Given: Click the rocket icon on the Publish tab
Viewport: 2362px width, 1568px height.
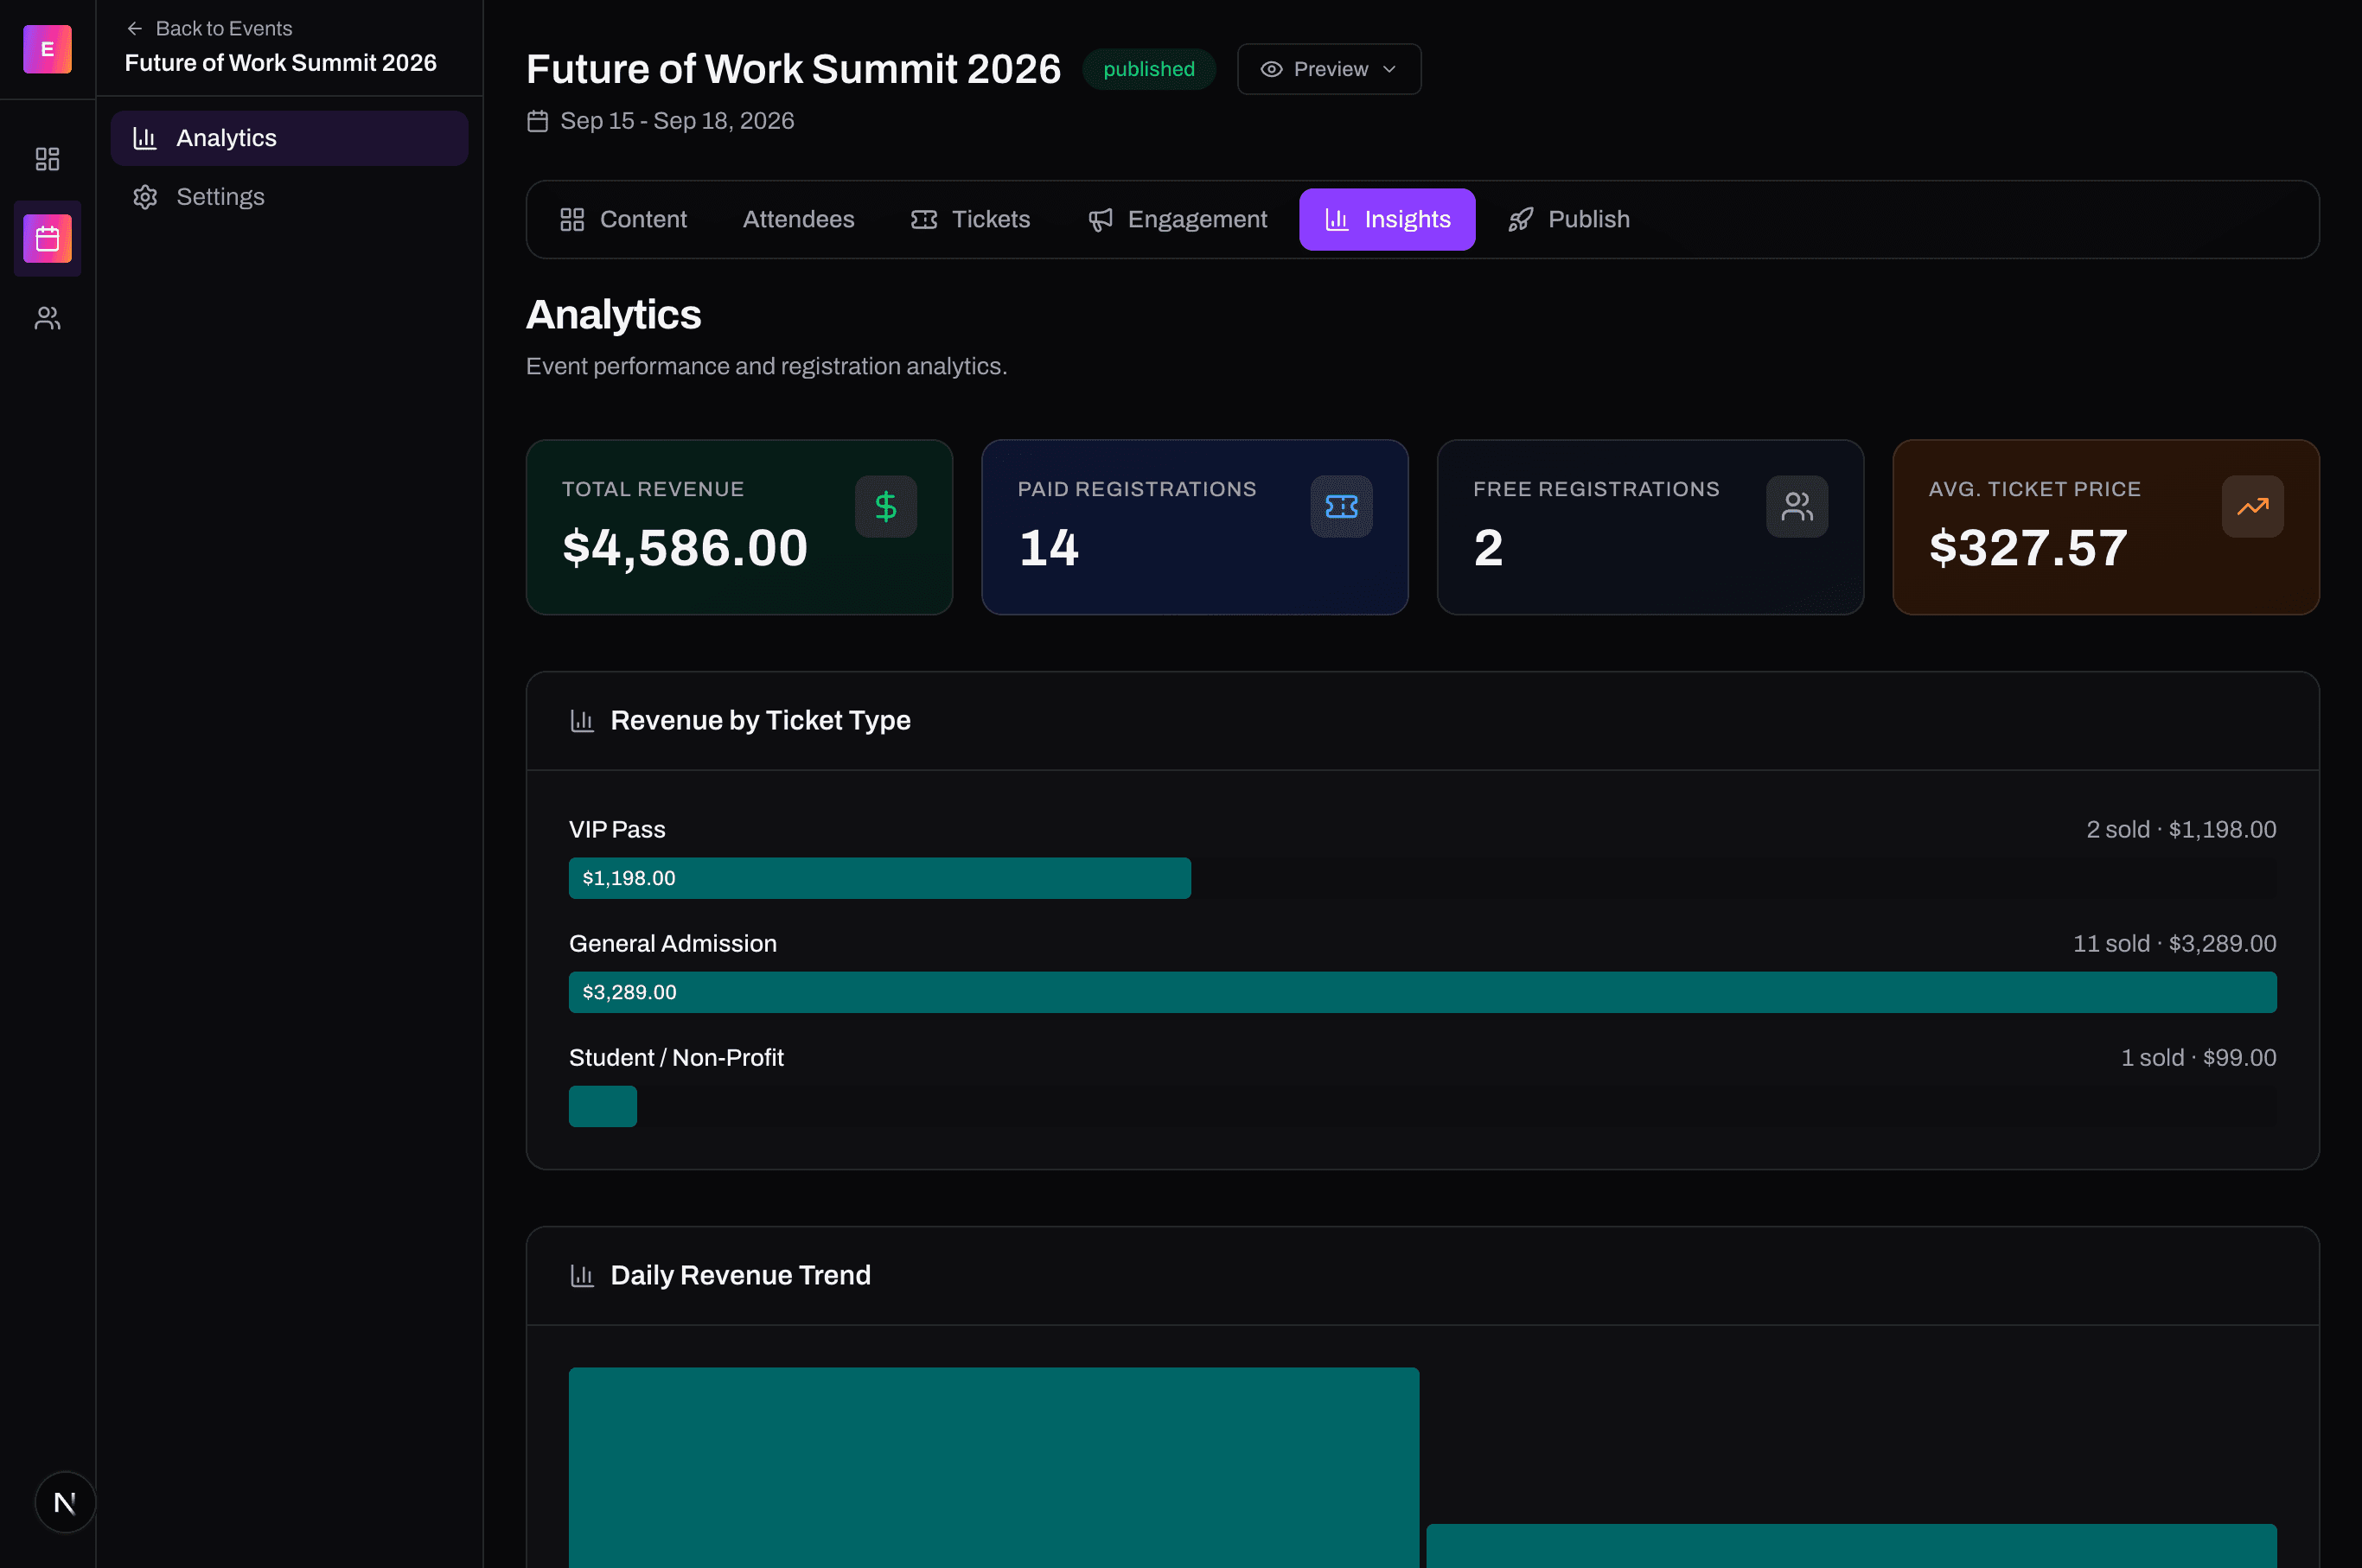Looking at the screenshot, I should [x=1520, y=219].
